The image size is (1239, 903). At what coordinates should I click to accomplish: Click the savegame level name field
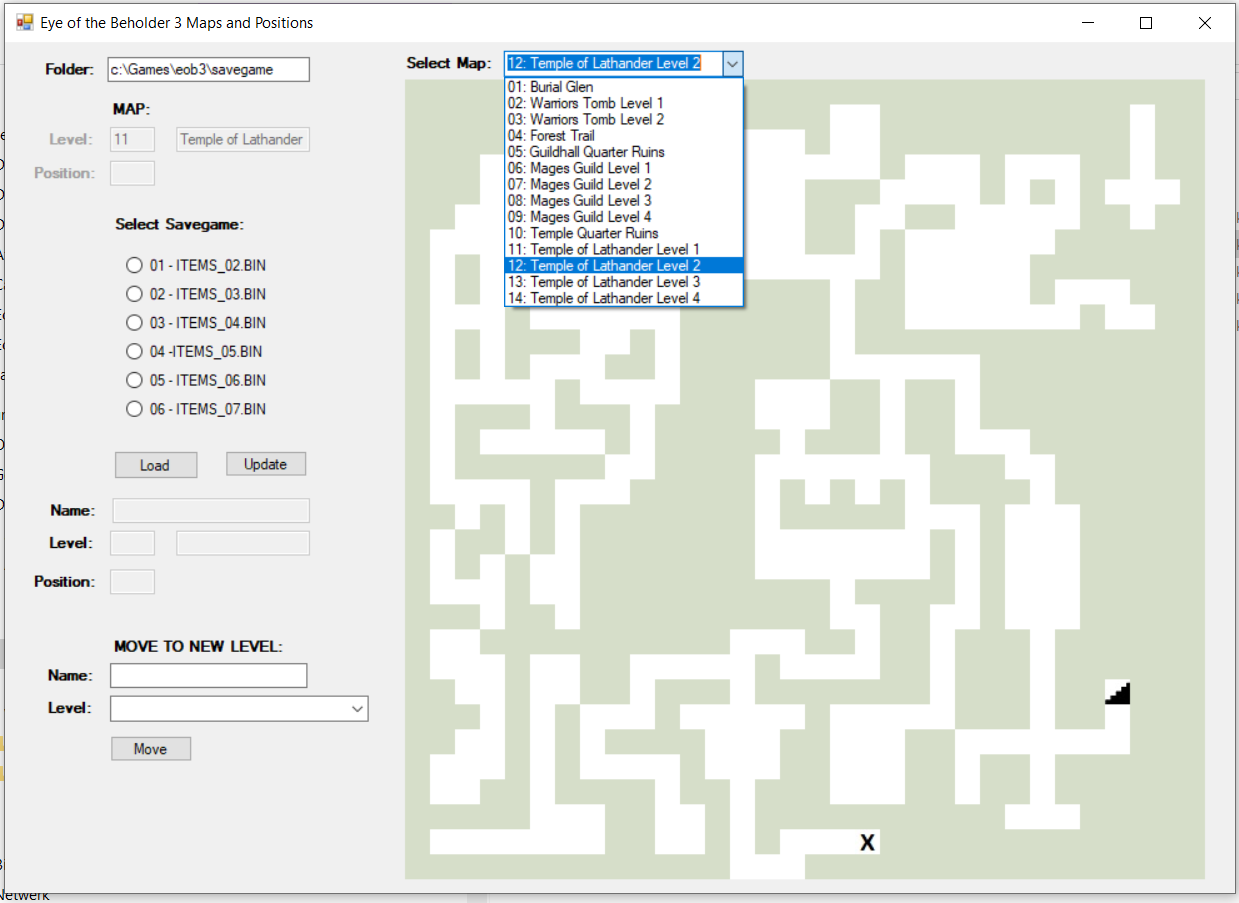coord(243,543)
